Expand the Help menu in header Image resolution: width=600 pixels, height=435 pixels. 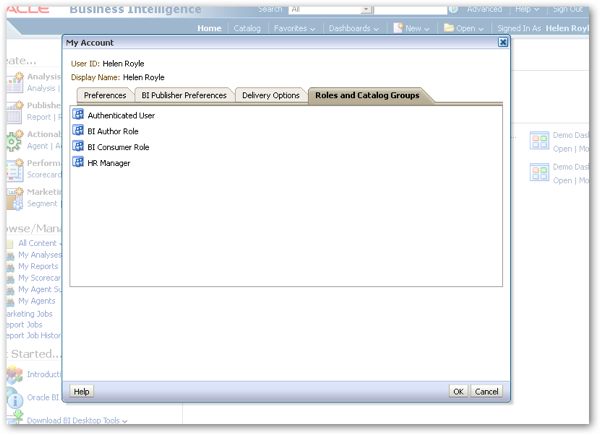point(527,9)
